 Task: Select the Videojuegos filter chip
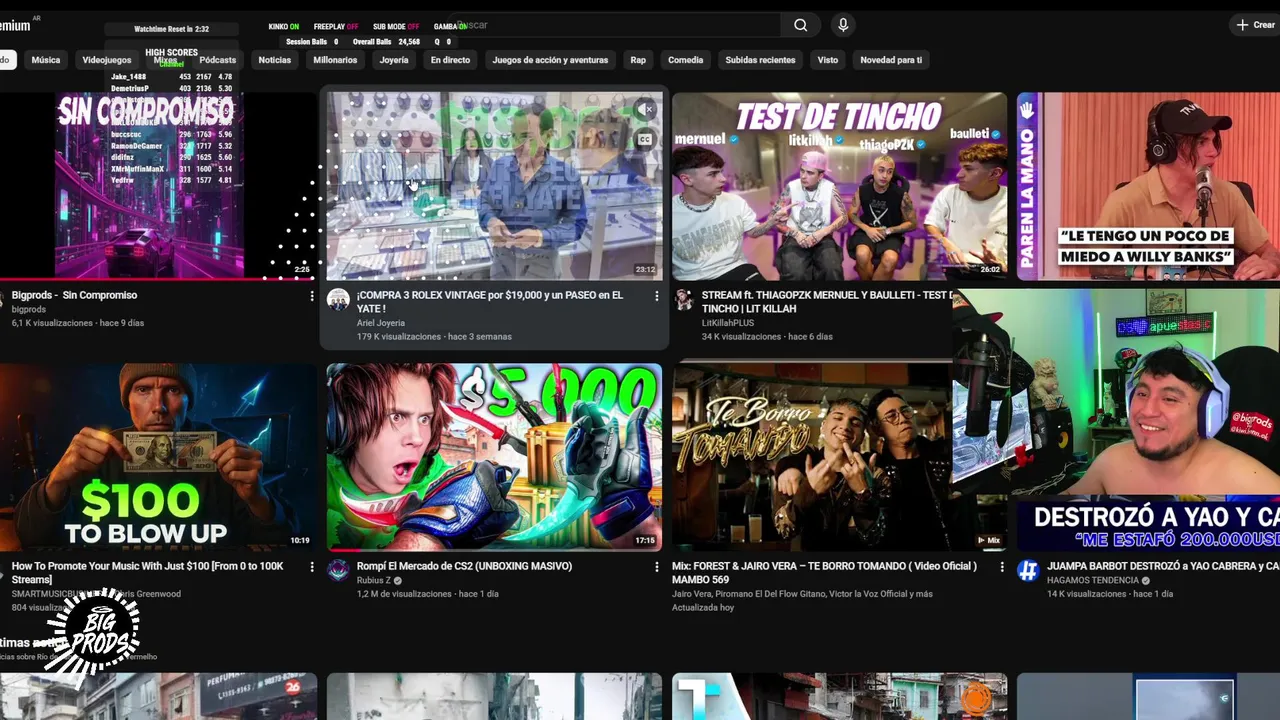coord(107,60)
